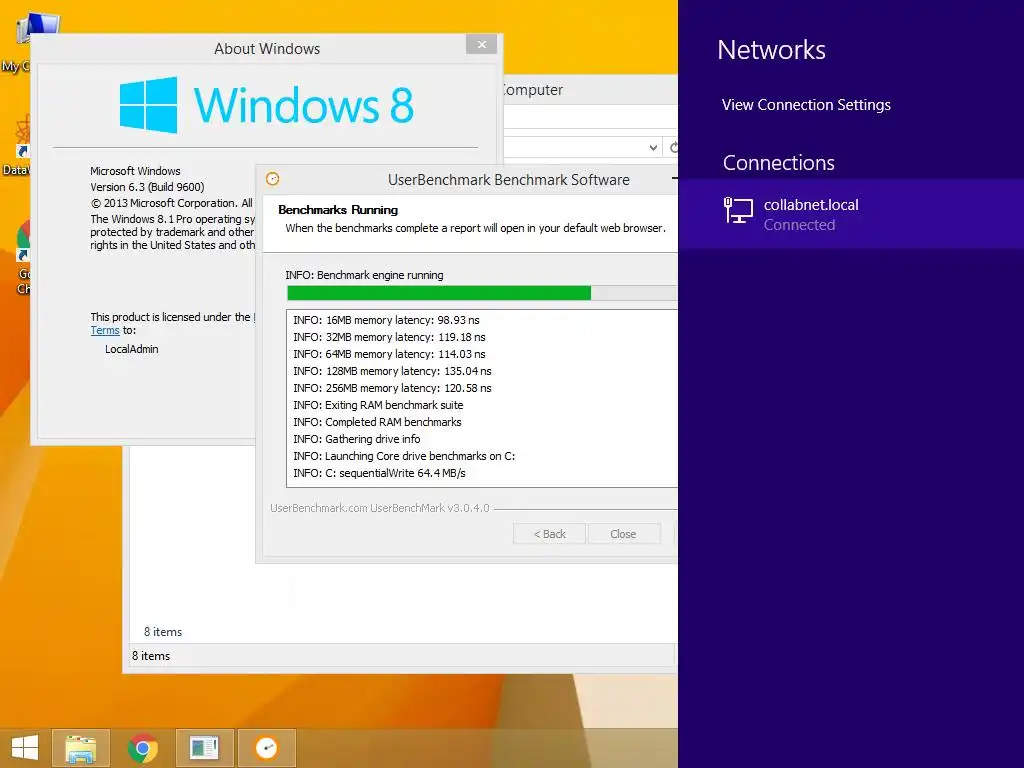1024x768 pixels.
Task: Click the Version 6.3 (Build 9600) text
Action: [x=147, y=187]
